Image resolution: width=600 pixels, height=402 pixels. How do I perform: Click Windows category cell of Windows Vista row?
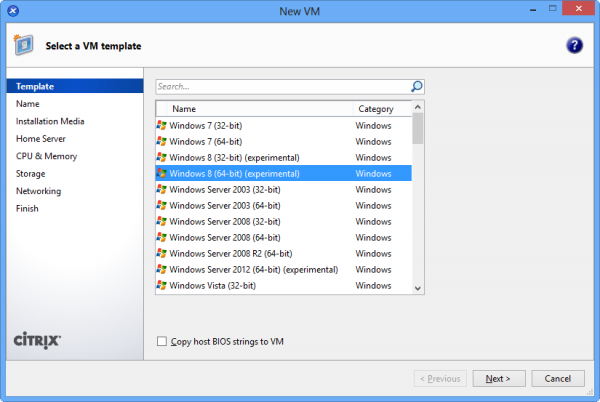(x=373, y=286)
